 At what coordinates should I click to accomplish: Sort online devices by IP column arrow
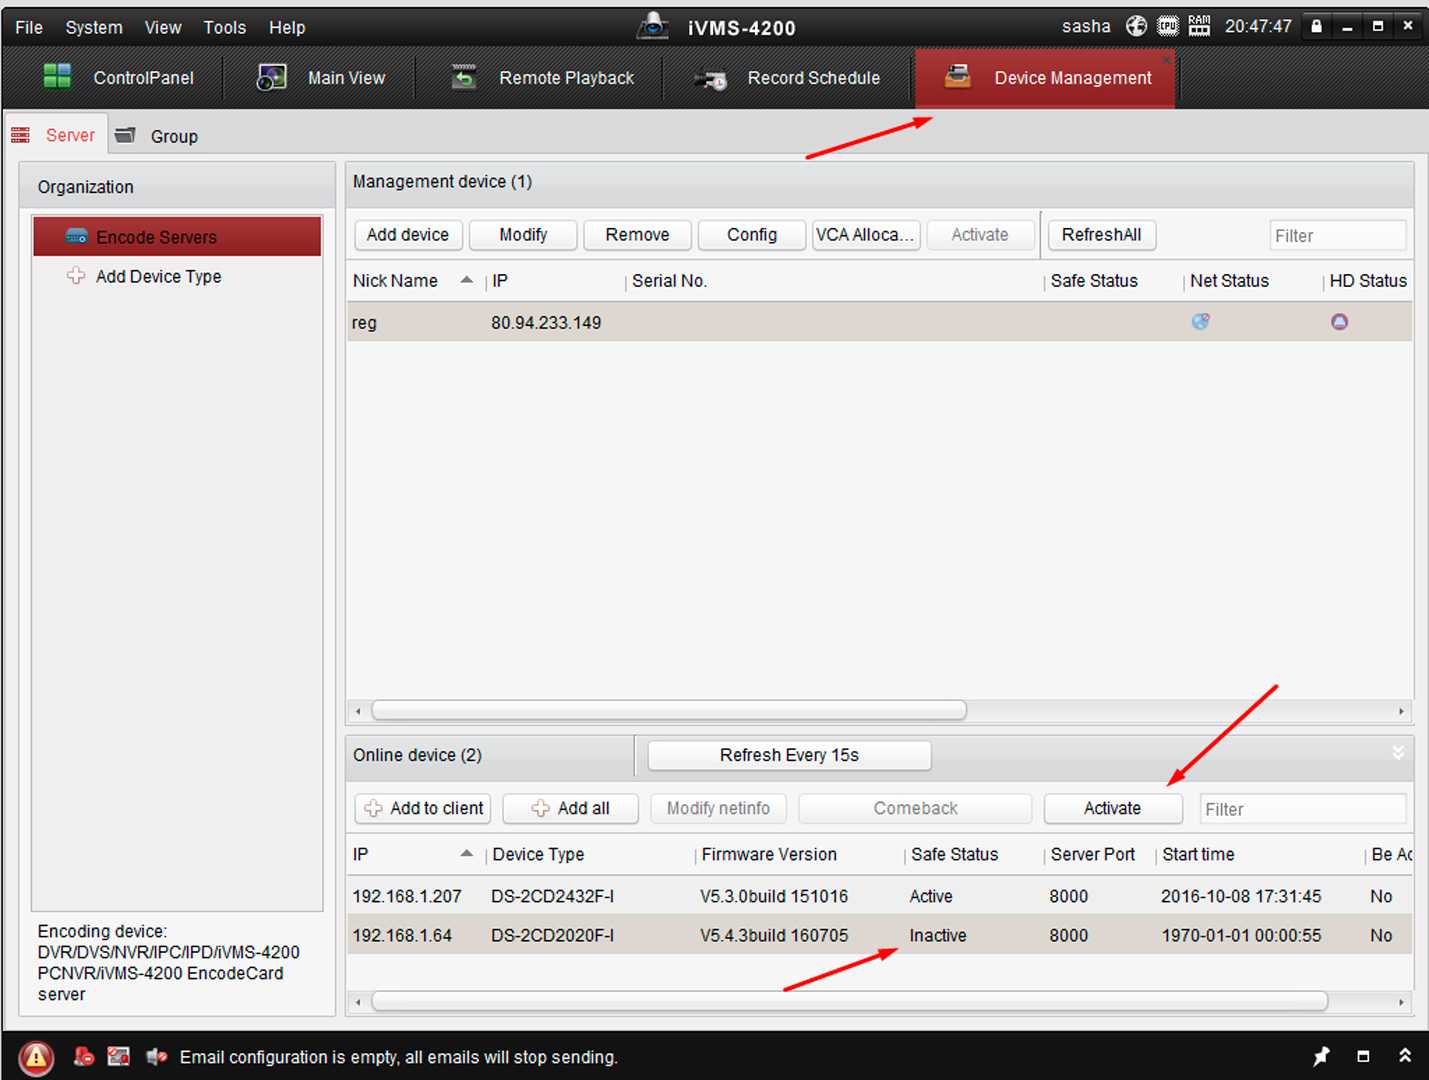click(466, 853)
